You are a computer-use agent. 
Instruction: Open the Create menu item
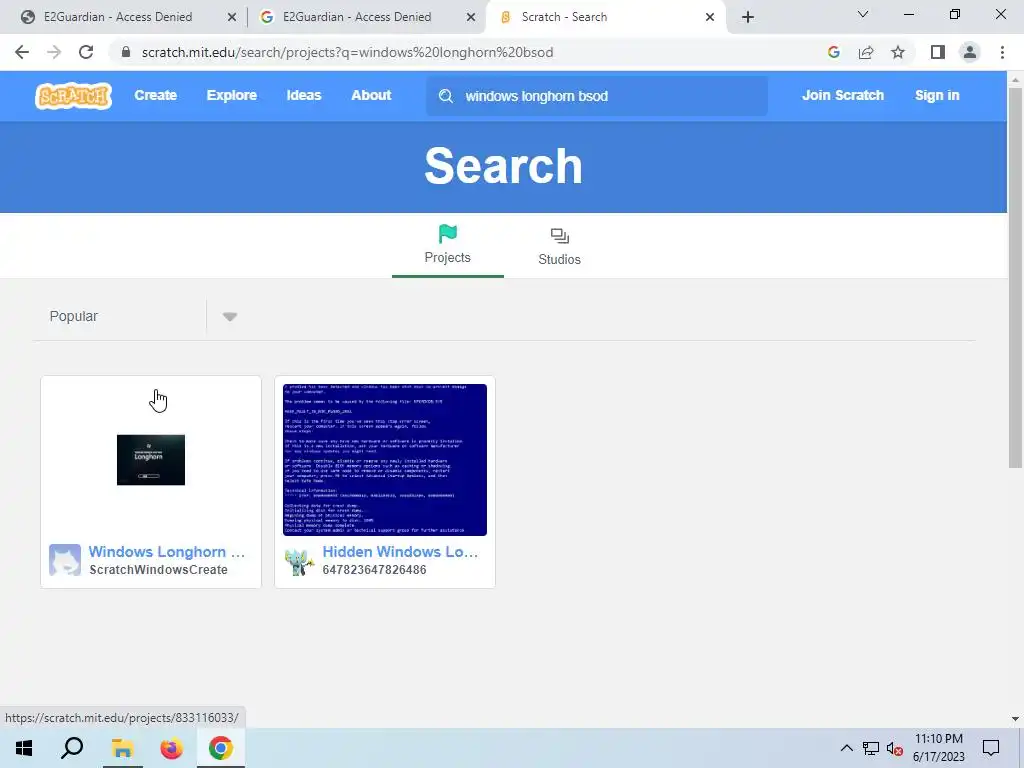point(155,95)
